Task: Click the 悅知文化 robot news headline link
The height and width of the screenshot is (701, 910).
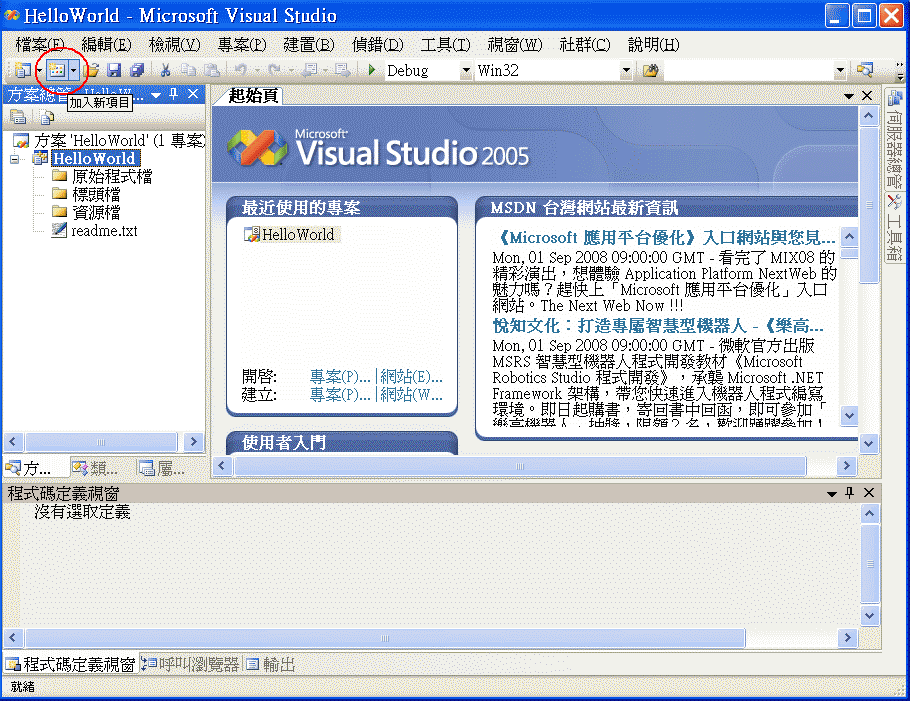Action: coord(658,326)
